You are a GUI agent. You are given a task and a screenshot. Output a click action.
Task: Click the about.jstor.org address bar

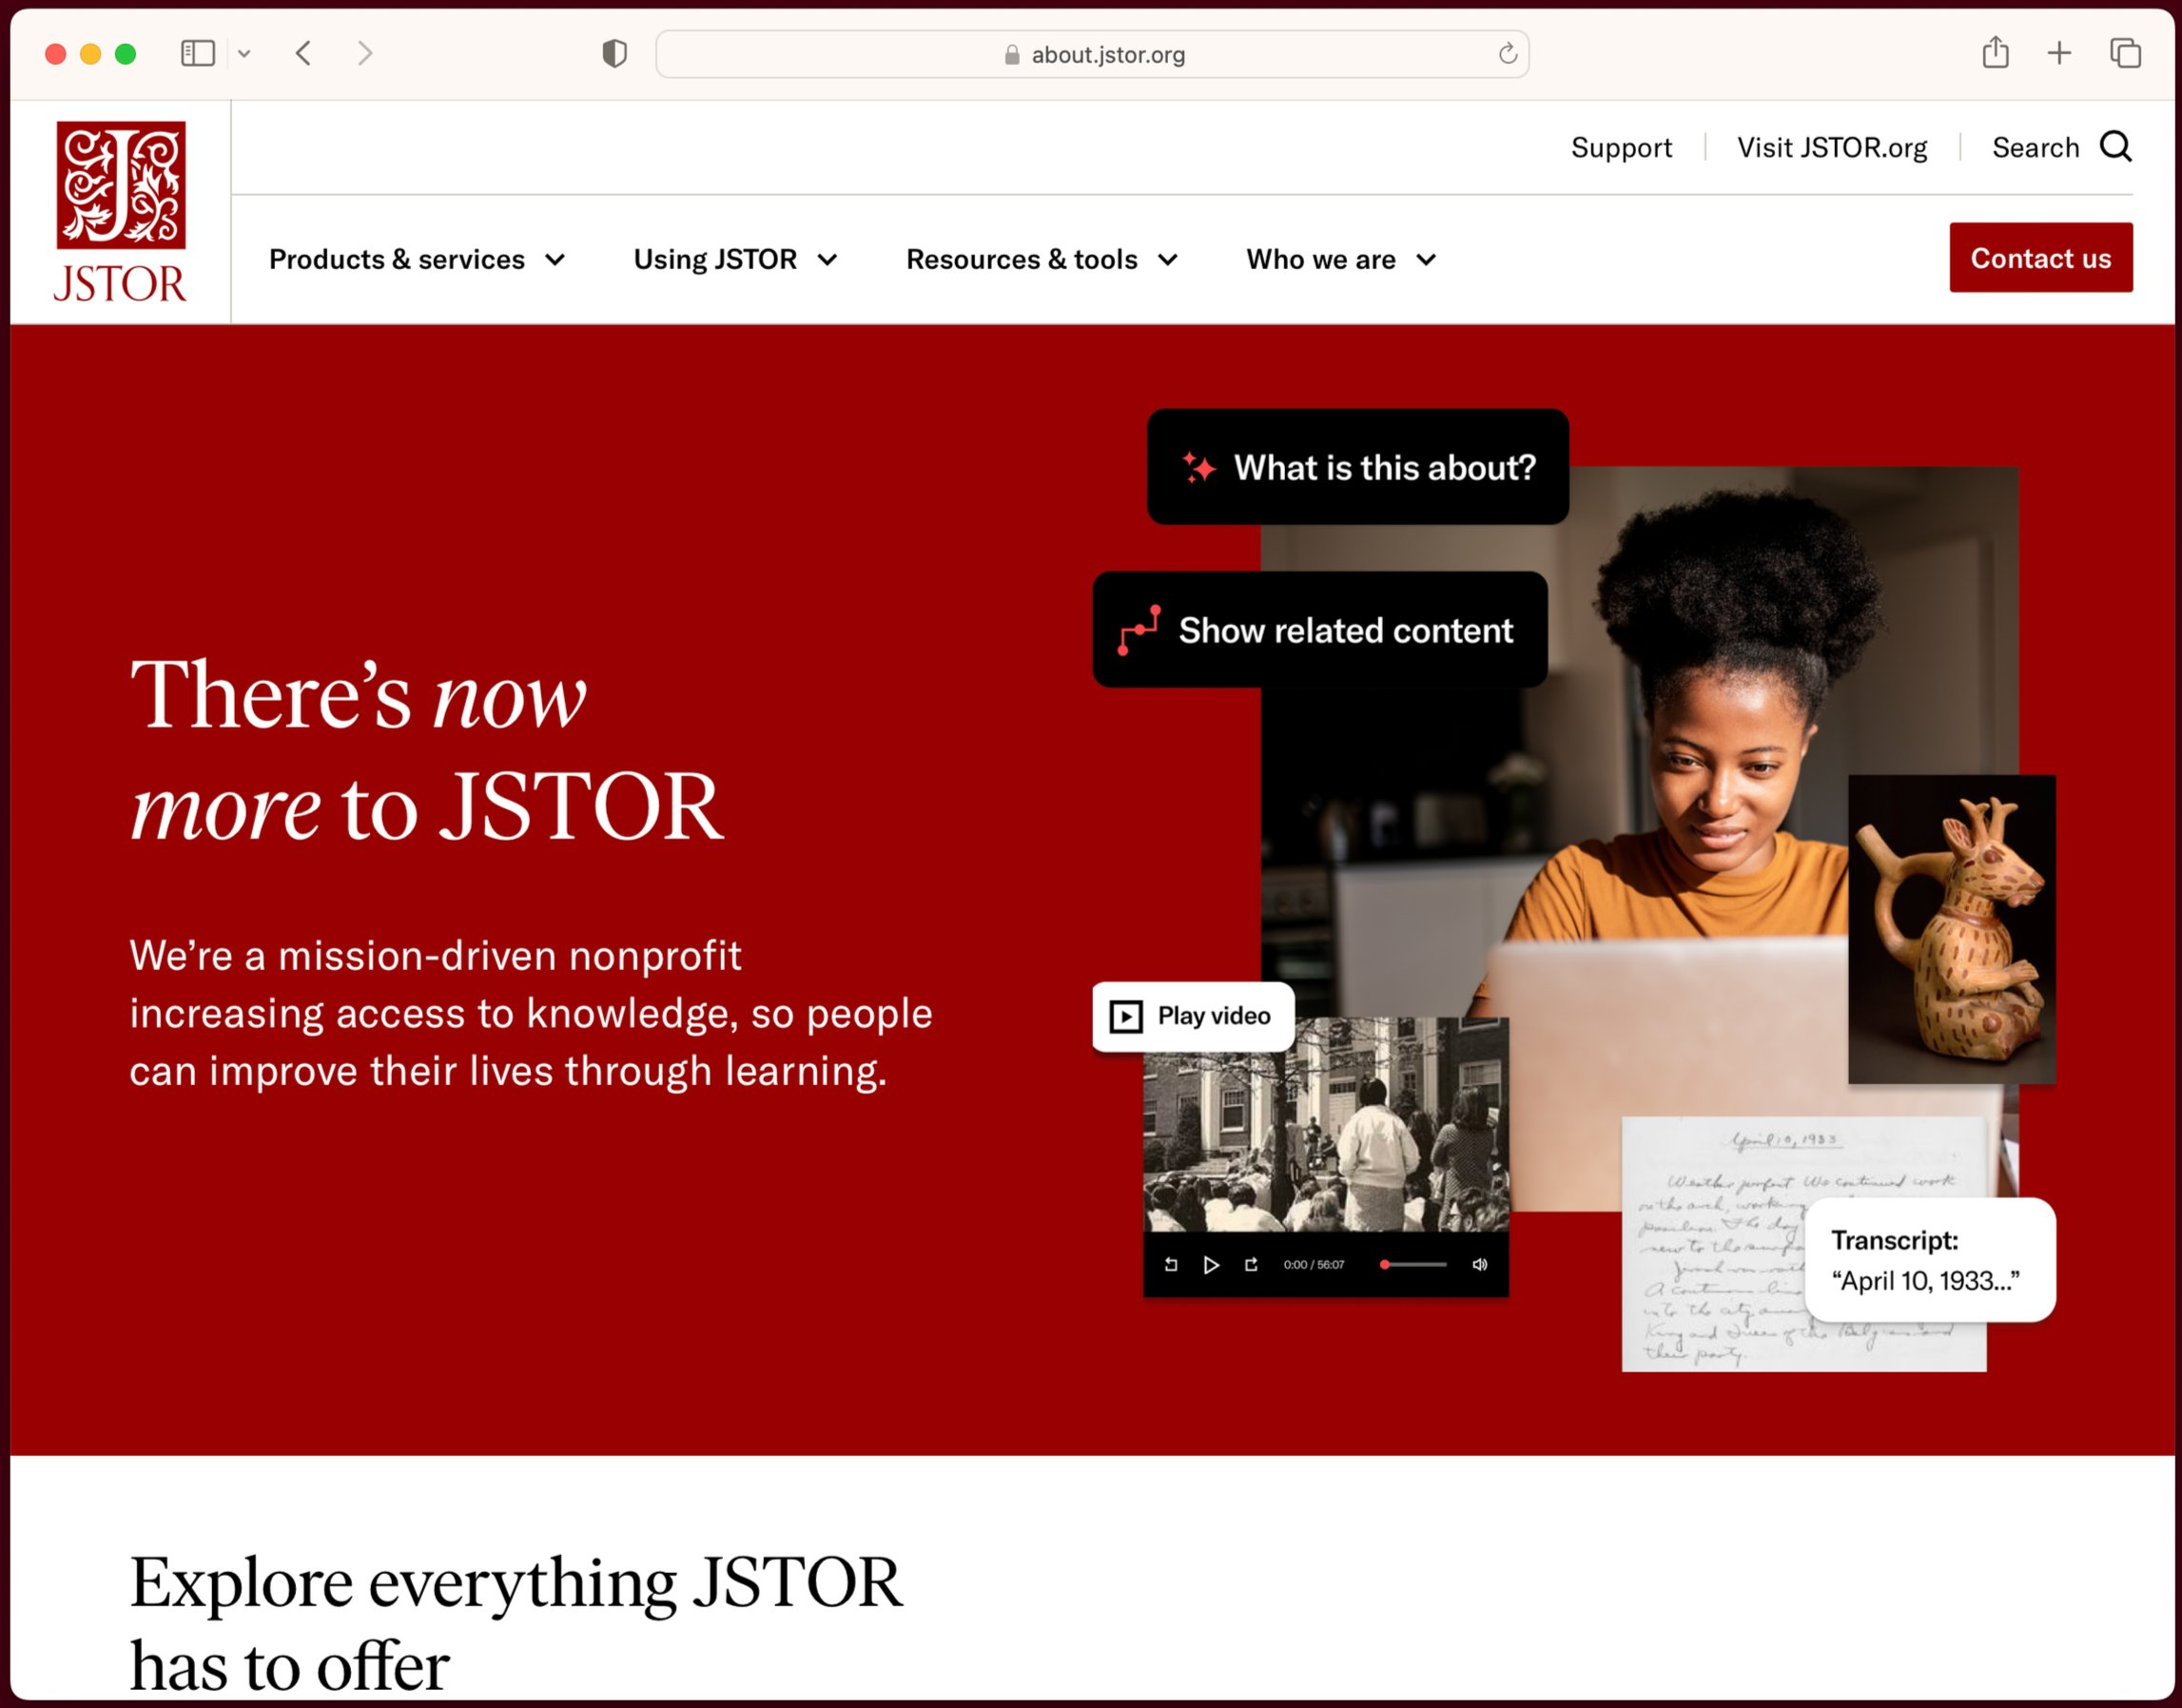pos(1092,54)
